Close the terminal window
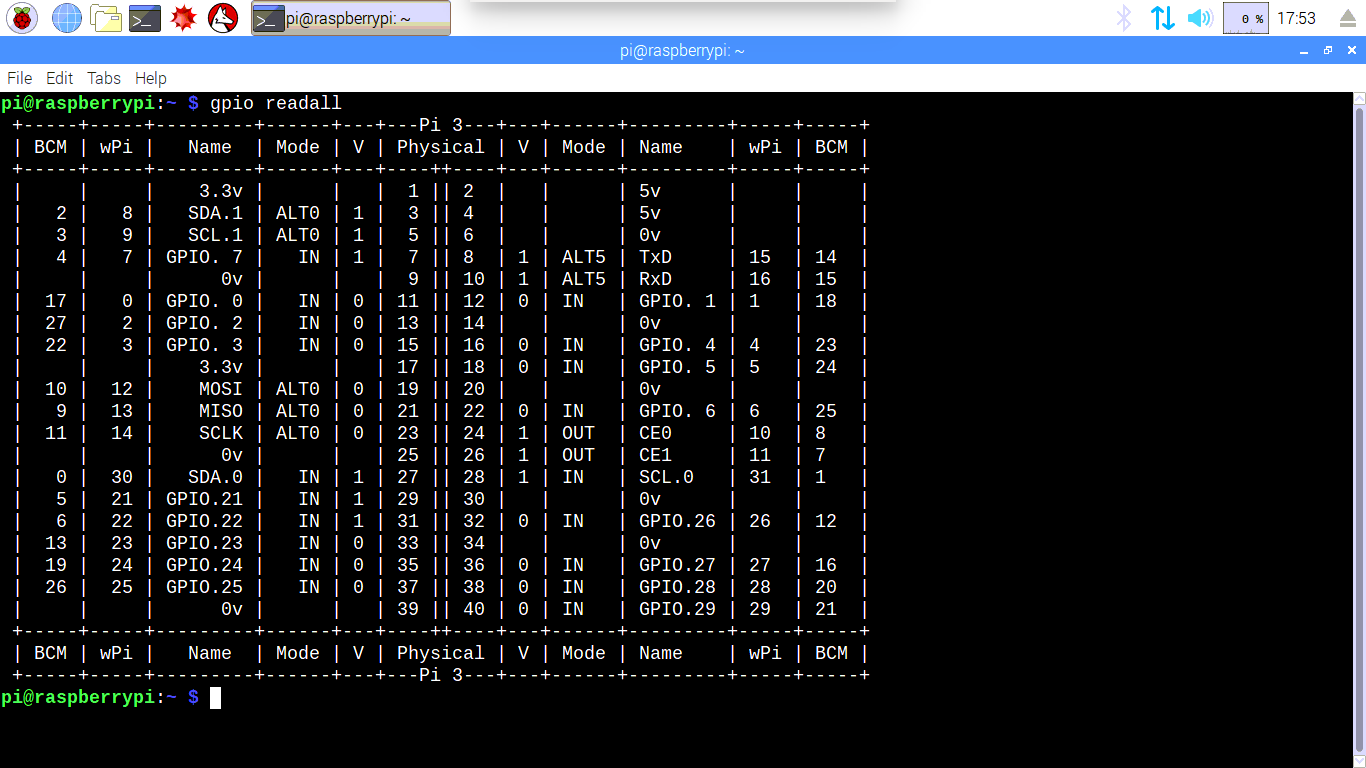 point(1350,50)
